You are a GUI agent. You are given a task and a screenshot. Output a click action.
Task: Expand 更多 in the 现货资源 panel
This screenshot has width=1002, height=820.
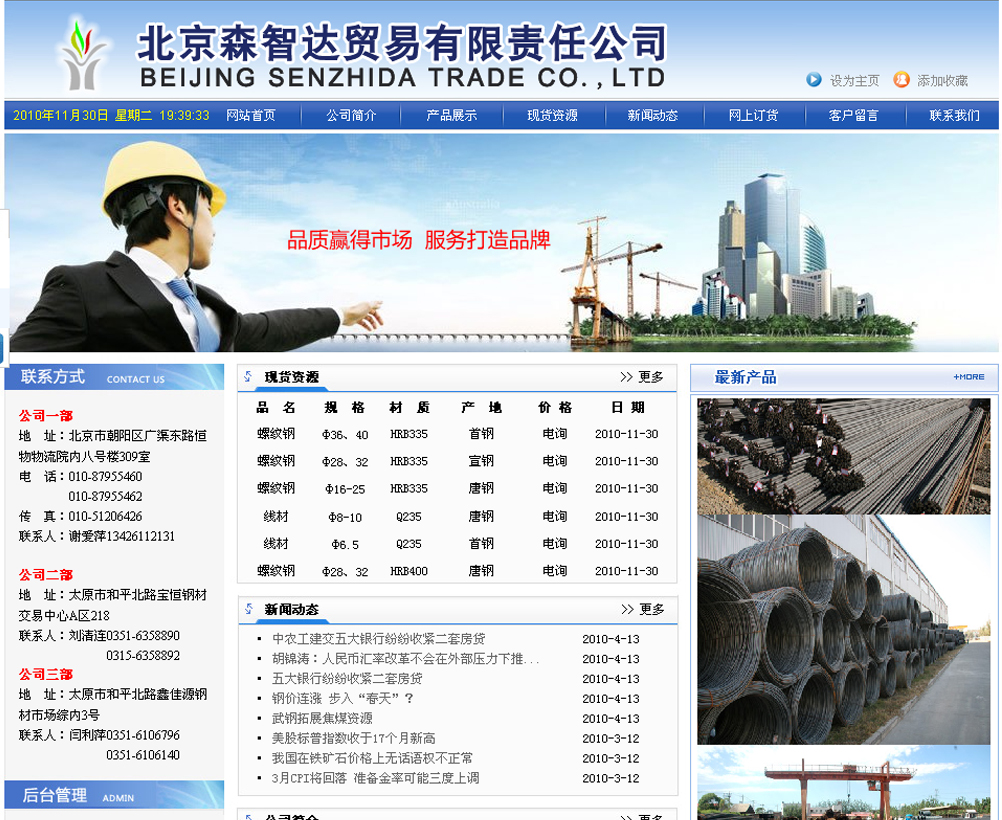click(x=642, y=377)
